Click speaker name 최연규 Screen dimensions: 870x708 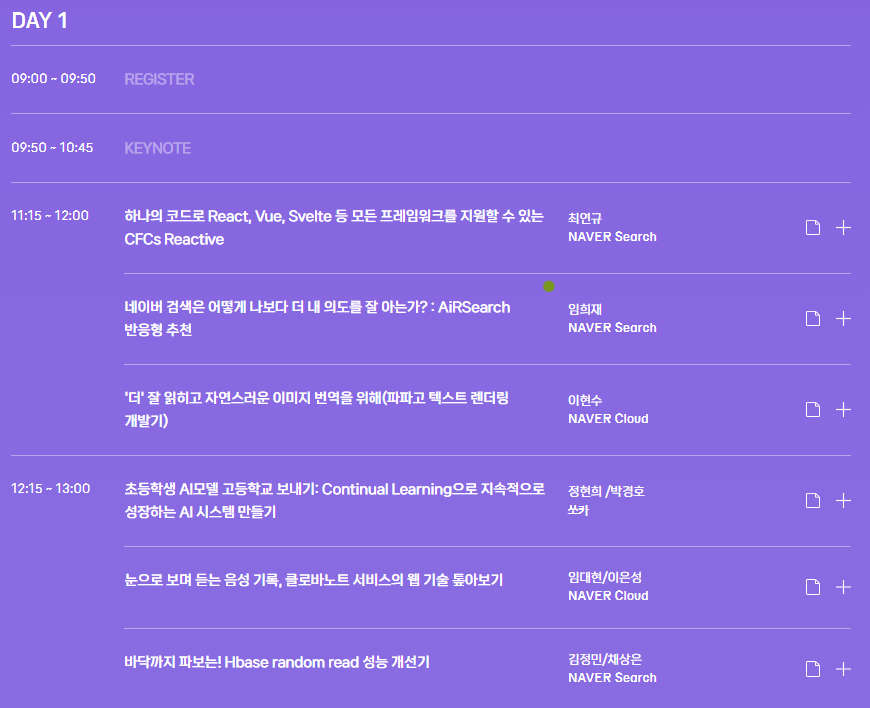[x=585, y=218]
